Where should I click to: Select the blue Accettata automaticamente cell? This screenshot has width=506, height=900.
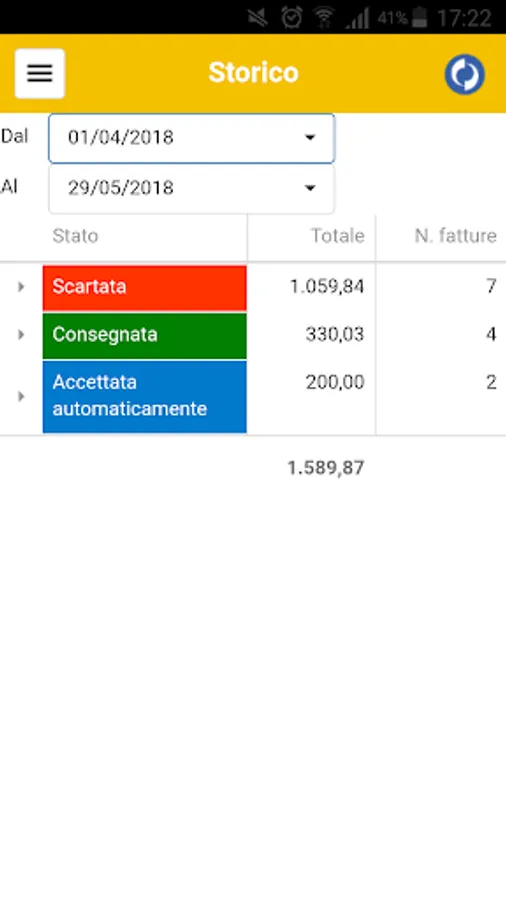[145, 397]
